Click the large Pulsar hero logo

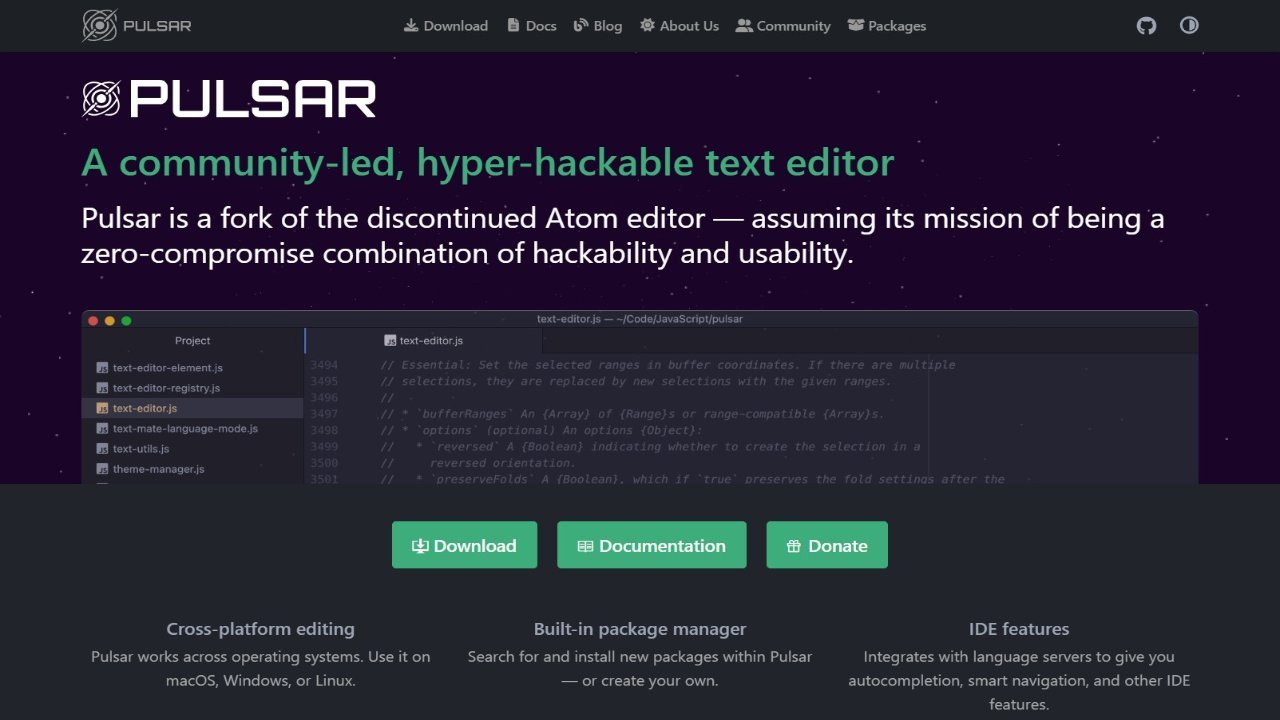pyautogui.click(x=229, y=99)
